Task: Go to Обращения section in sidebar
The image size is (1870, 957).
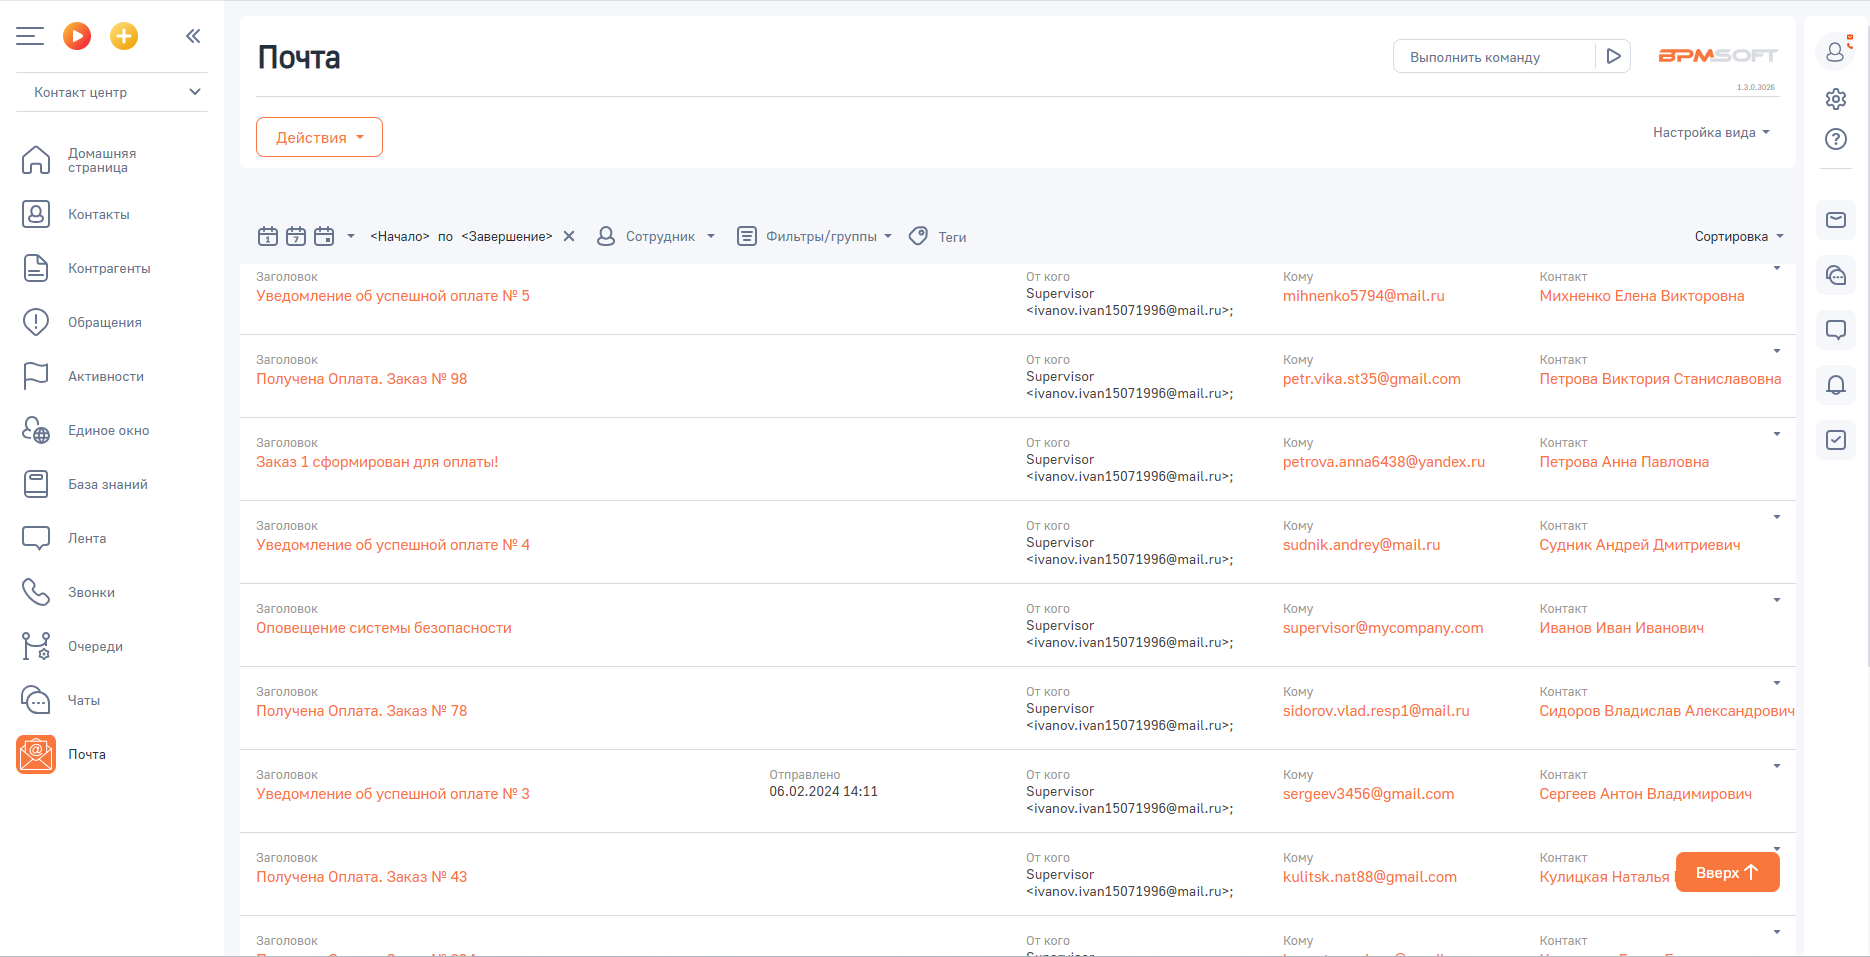Action: pos(104,322)
